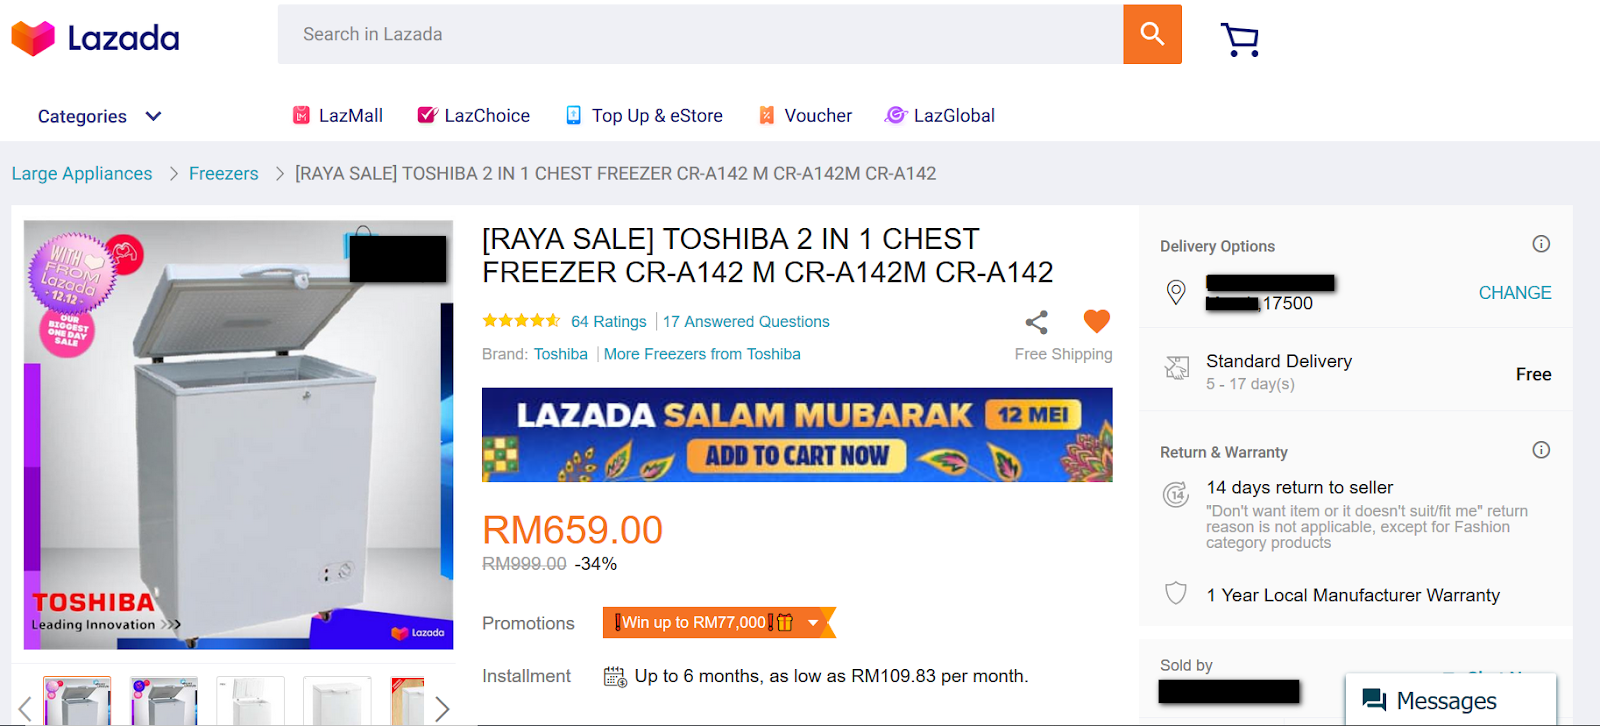Open the Messages chat widget

1450,700
